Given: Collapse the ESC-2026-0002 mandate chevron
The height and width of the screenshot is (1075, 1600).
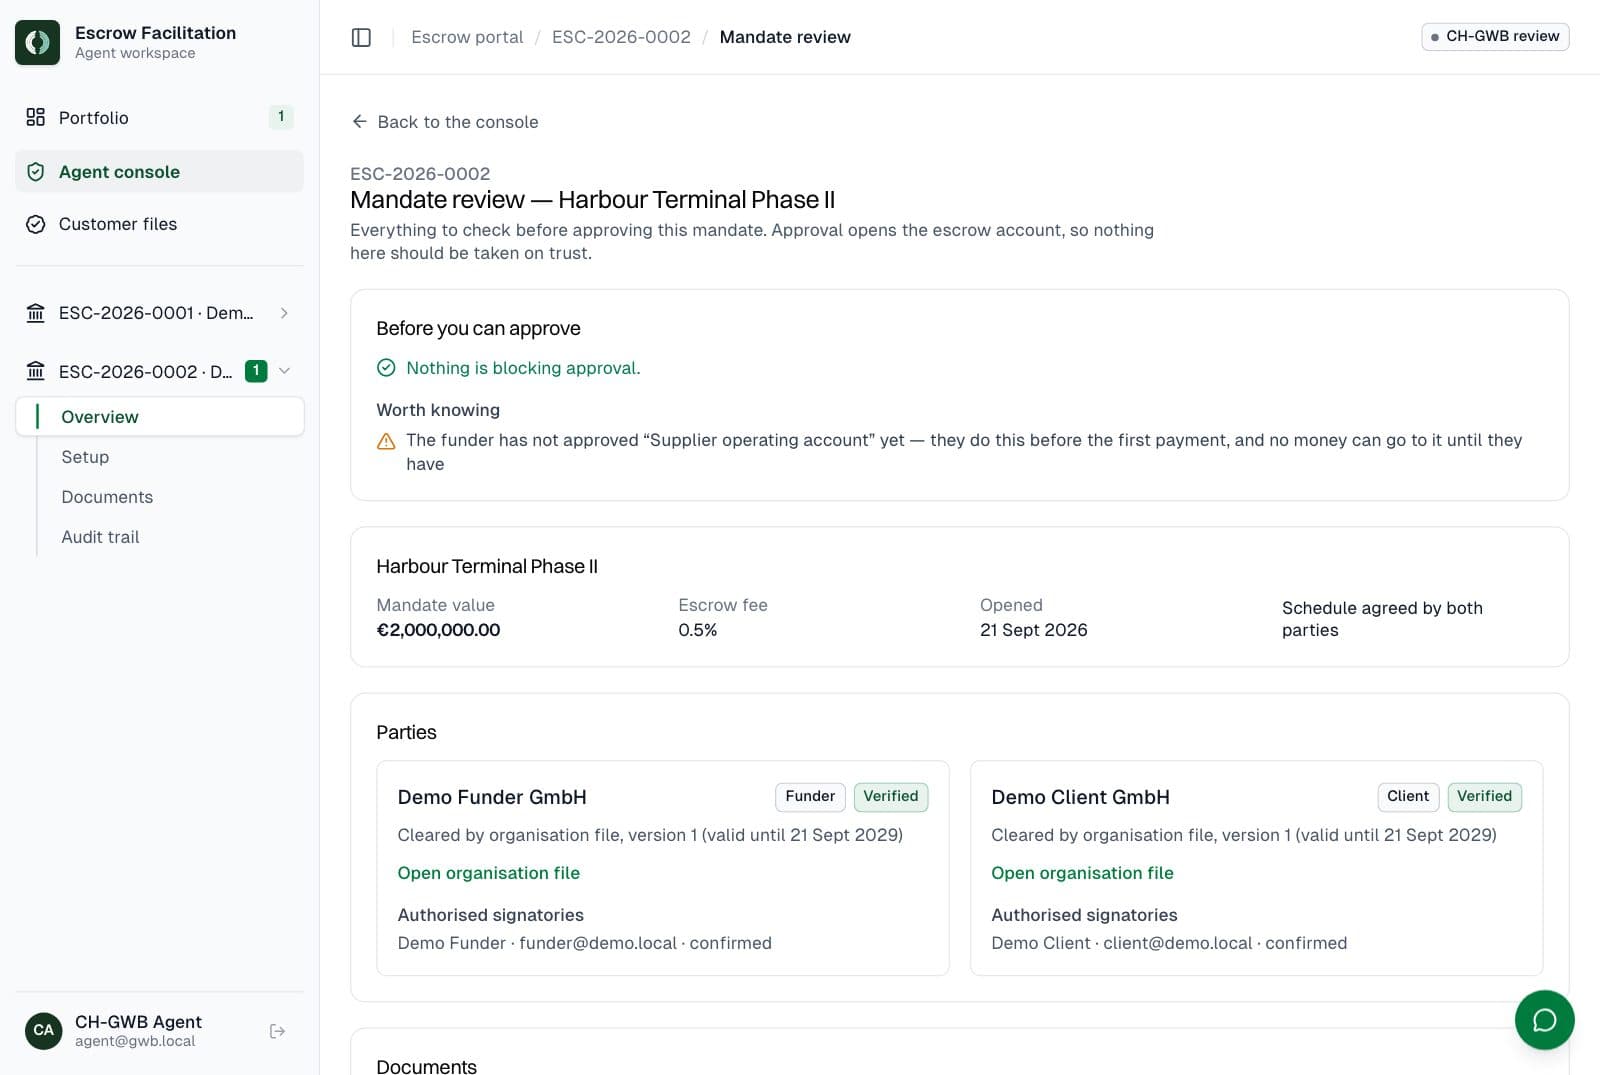Looking at the screenshot, I should pos(284,371).
